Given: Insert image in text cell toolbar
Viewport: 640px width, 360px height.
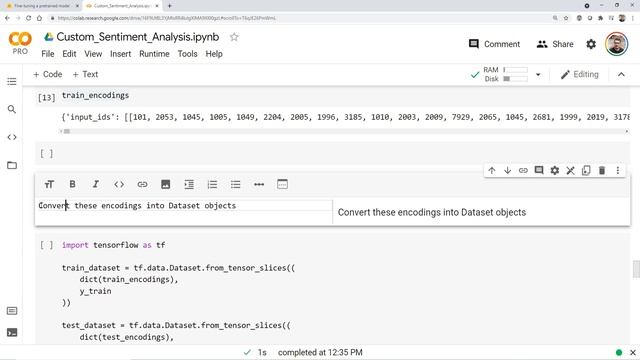Looking at the screenshot, I should (x=165, y=184).
